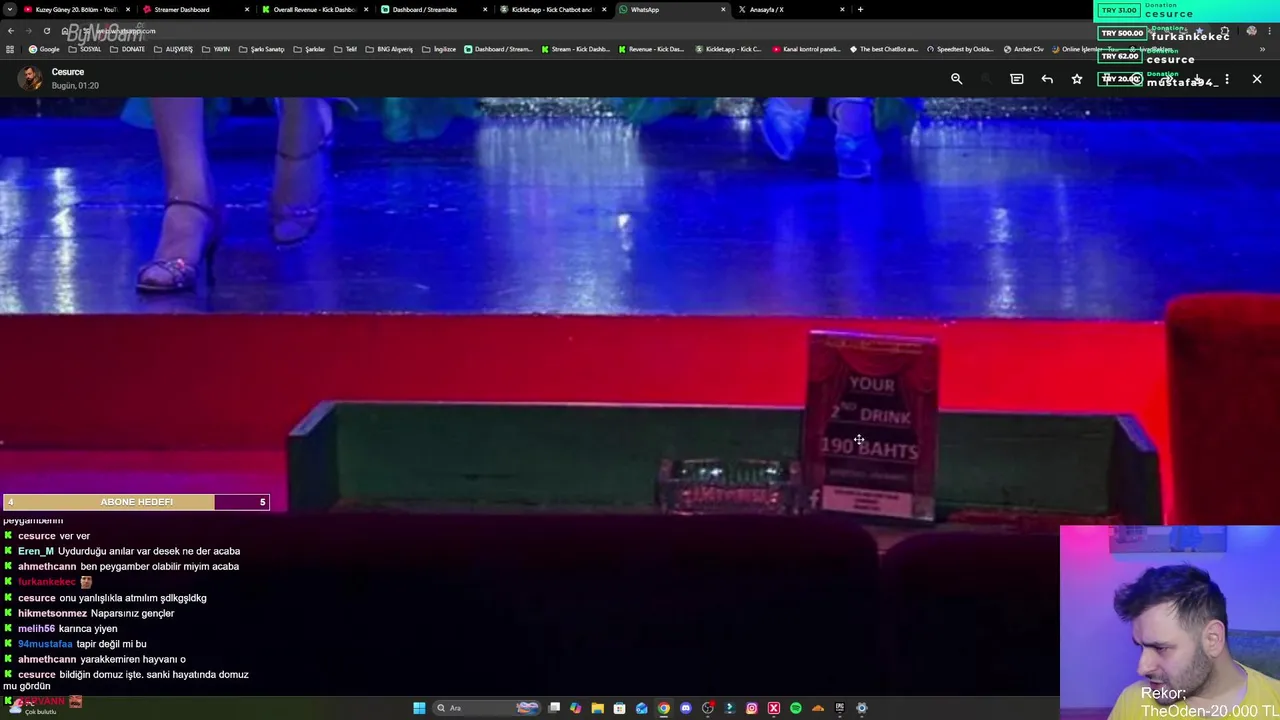Open The best ChatBot bookmark
The image size is (1280, 720).
(x=883, y=49)
